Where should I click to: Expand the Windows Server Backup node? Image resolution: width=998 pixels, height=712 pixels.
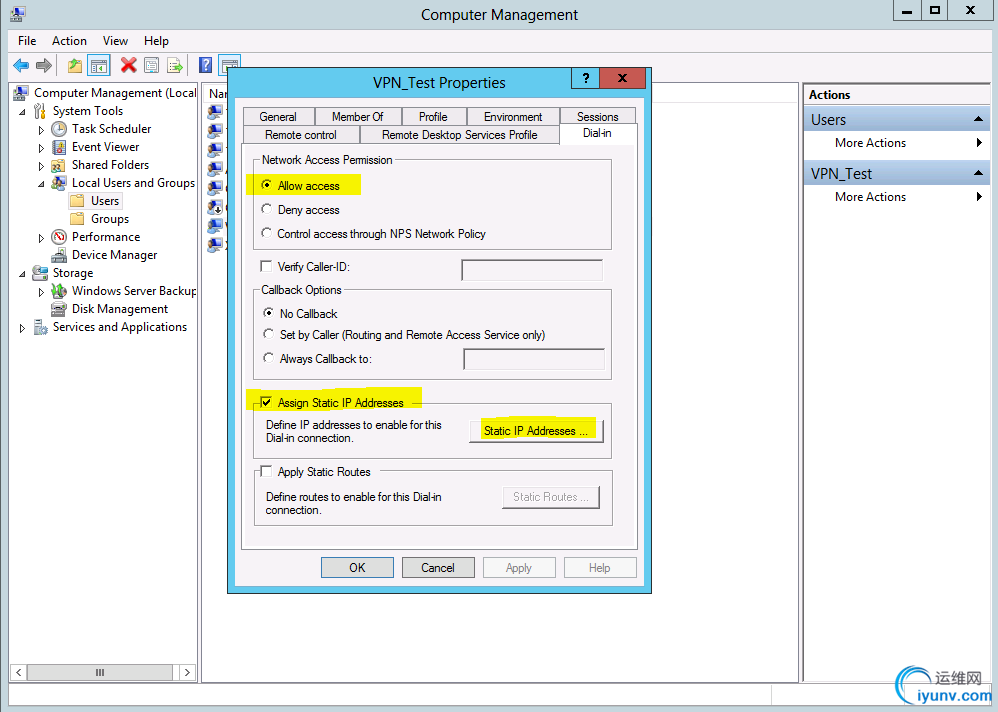coord(41,292)
